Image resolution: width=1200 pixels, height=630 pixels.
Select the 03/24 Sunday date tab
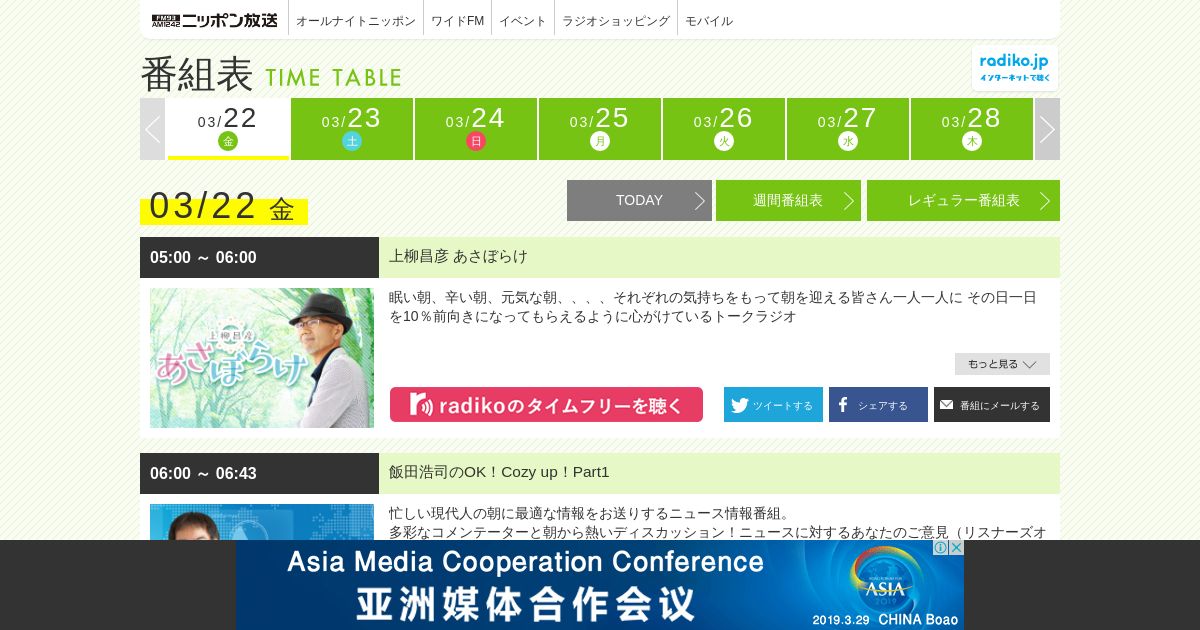(476, 129)
